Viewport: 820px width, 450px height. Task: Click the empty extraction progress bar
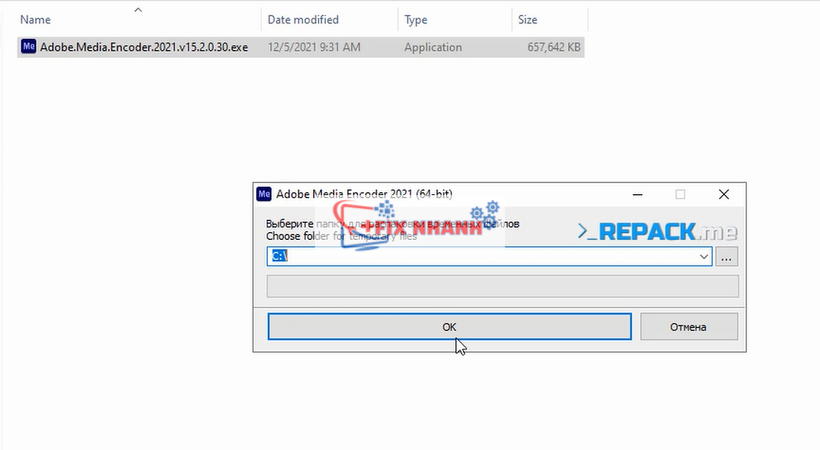click(502, 286)
